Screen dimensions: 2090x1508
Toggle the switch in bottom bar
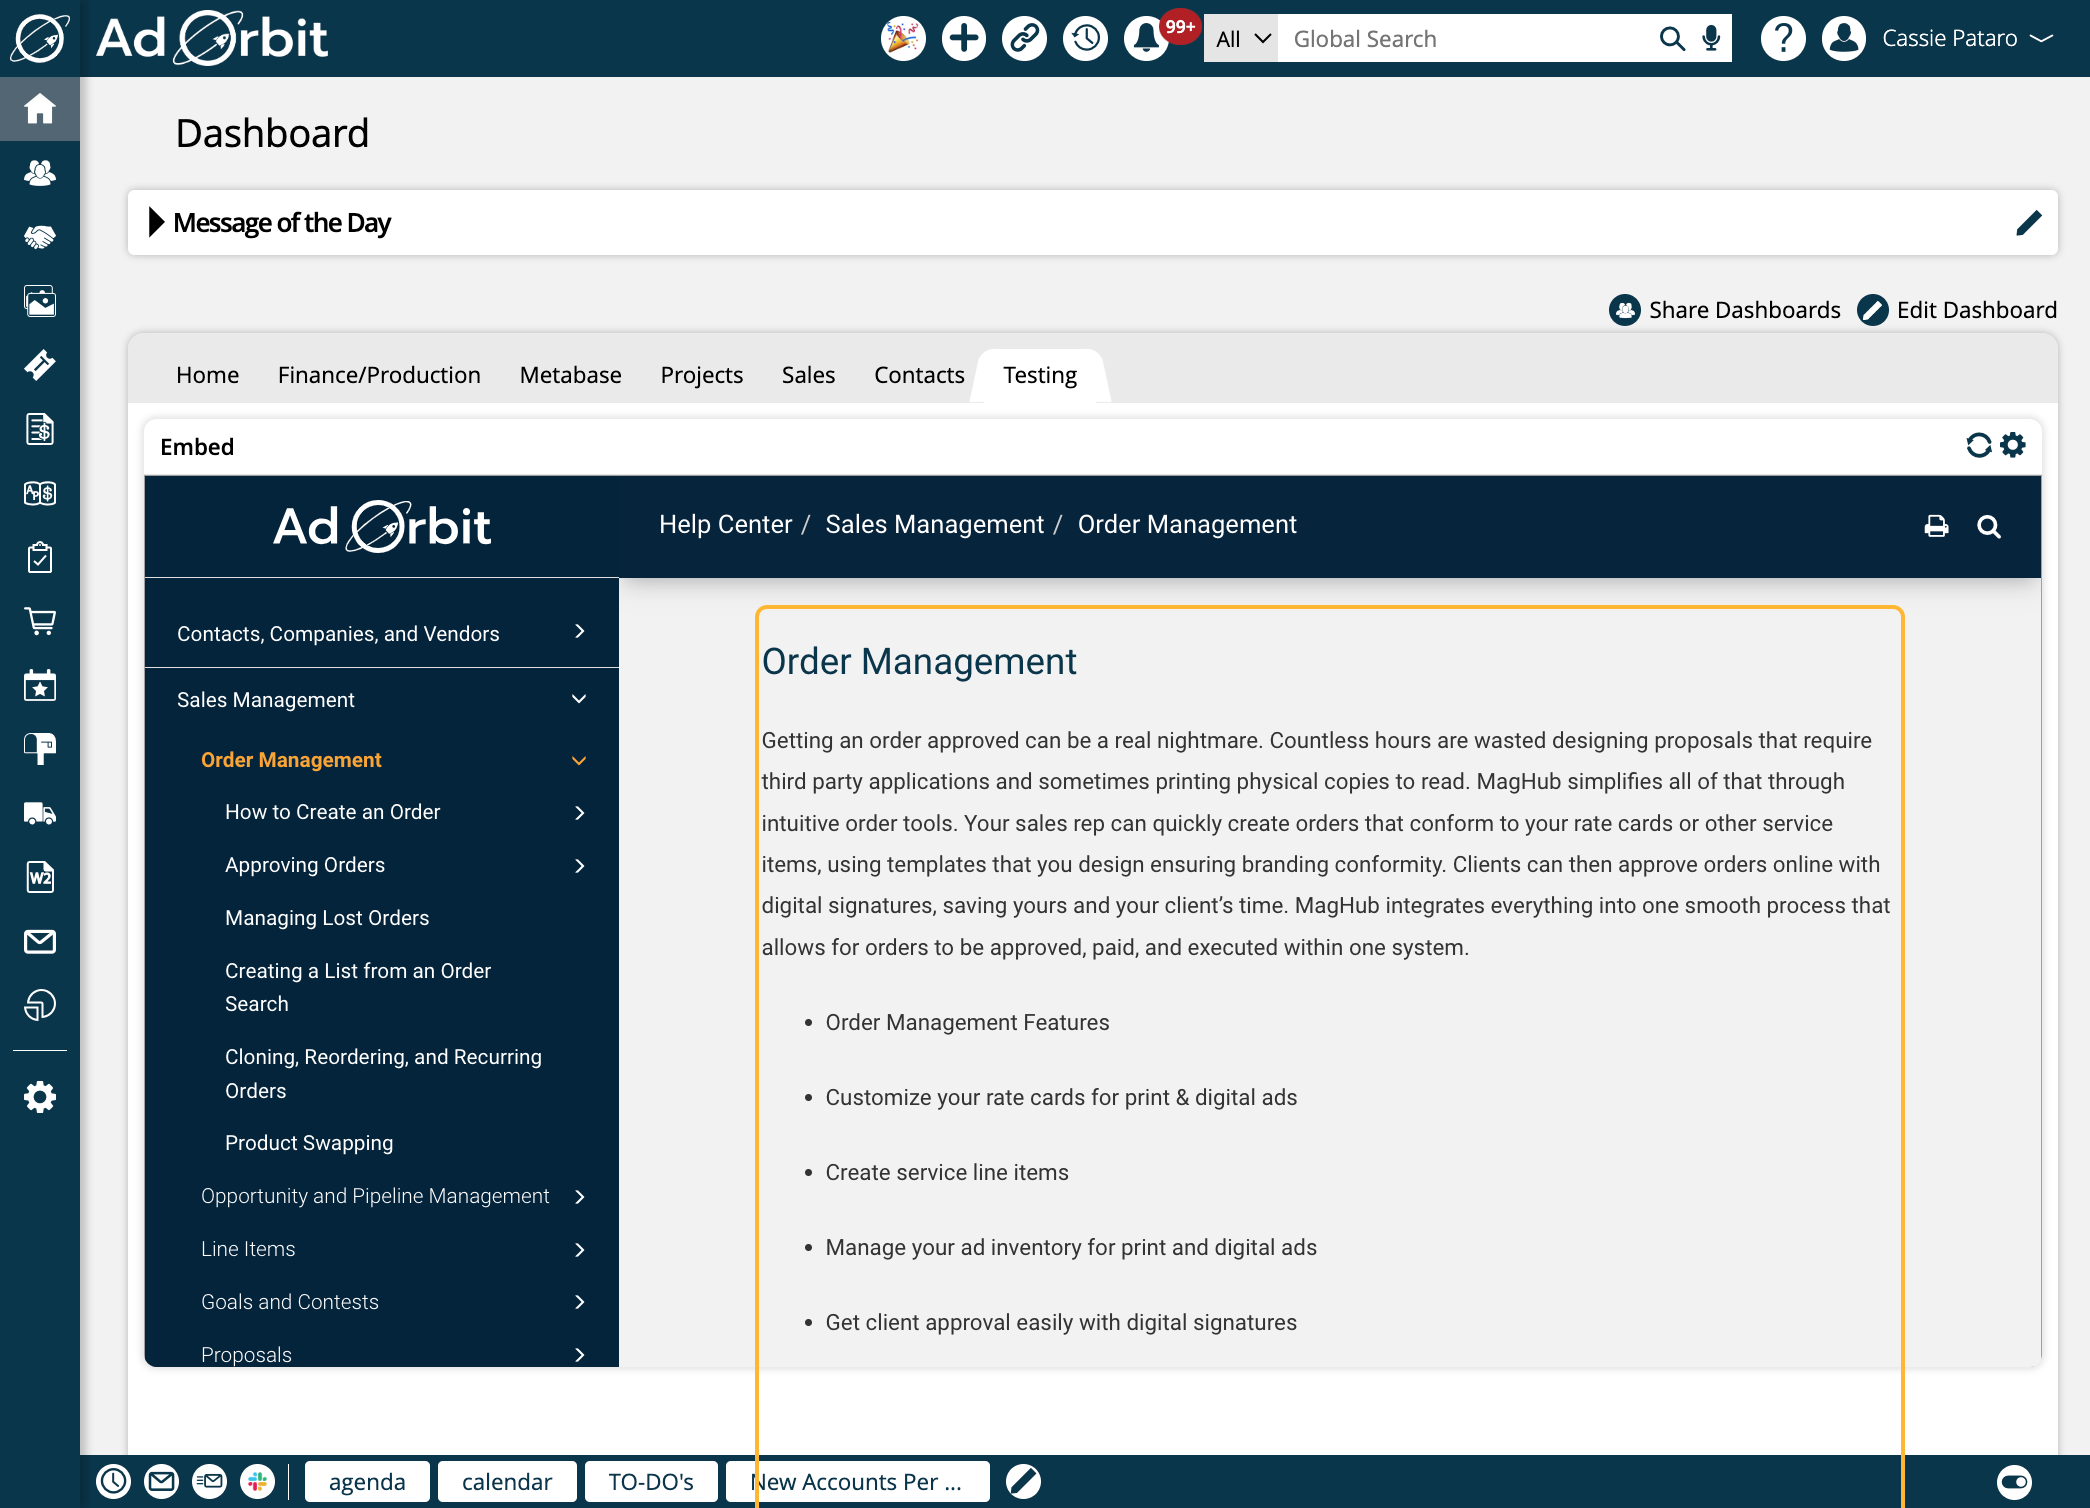pyautogui.click(x=2014, y=1481)
